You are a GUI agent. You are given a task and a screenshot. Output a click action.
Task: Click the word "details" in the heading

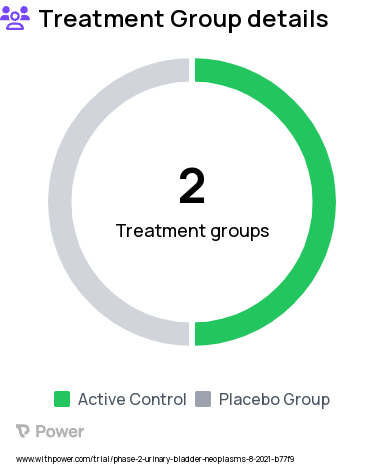tap(288, 19)
